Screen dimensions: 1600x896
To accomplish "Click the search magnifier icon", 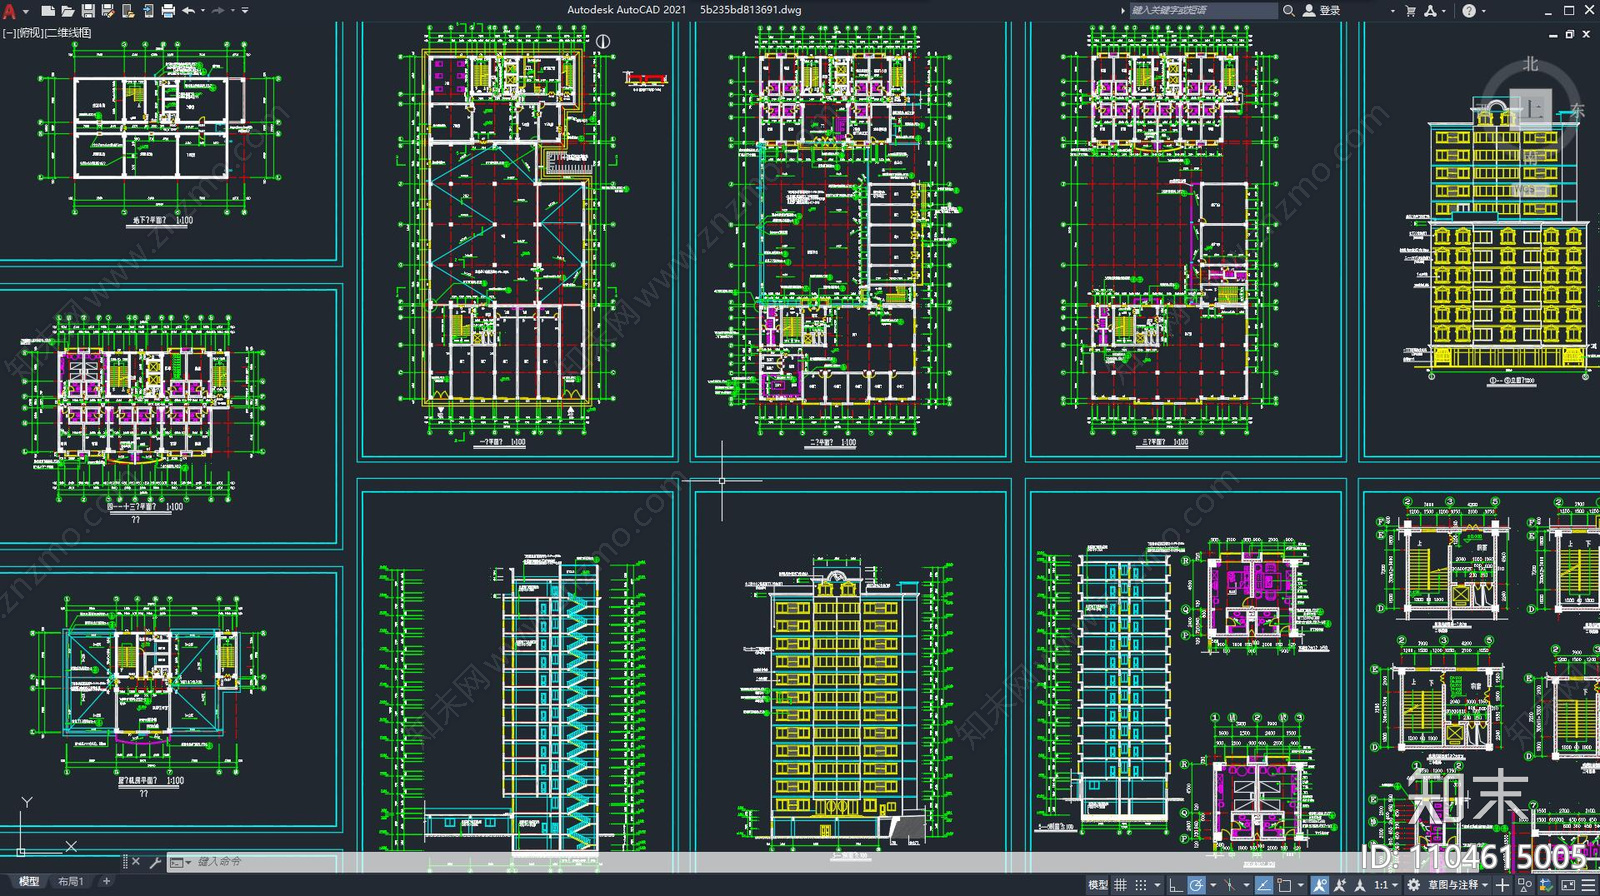I will 1289,10.
